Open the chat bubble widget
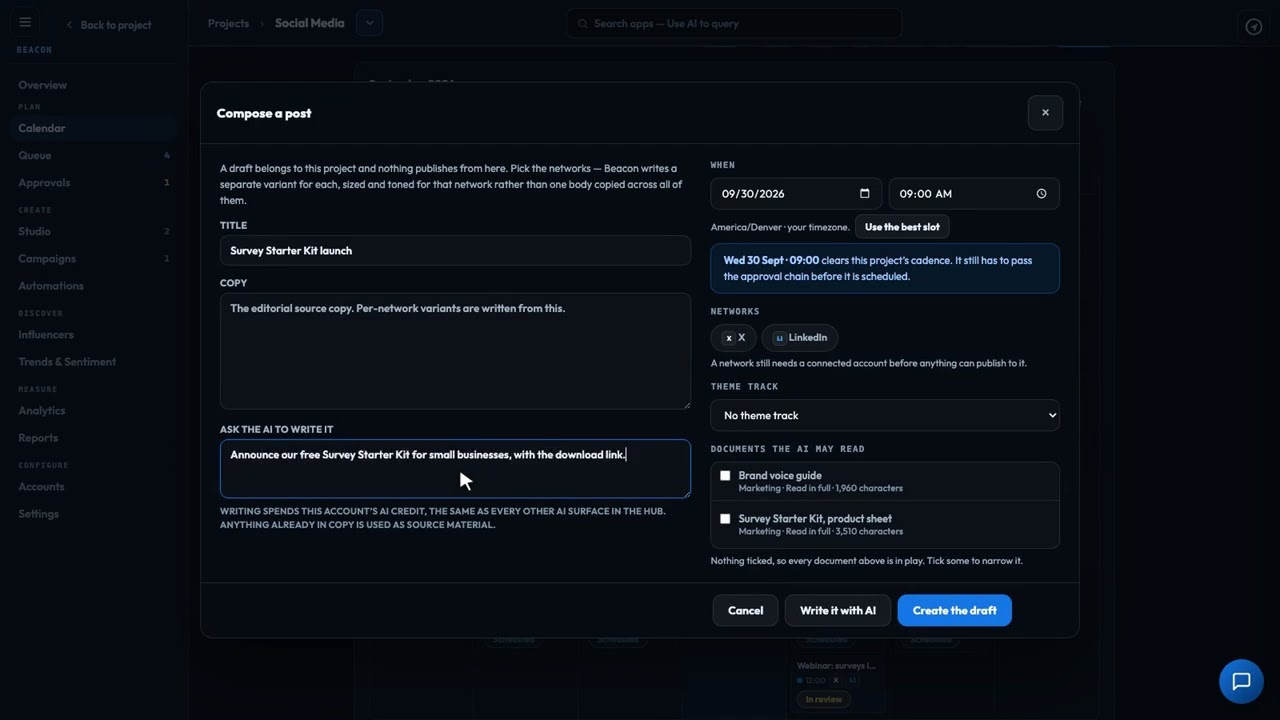This screenshot has height=720, width=1280. 1241,682
